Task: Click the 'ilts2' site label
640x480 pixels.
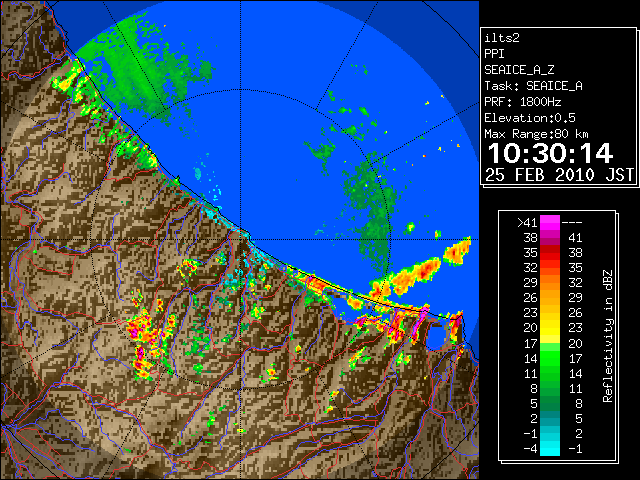Action: click(x=502, y=38)
